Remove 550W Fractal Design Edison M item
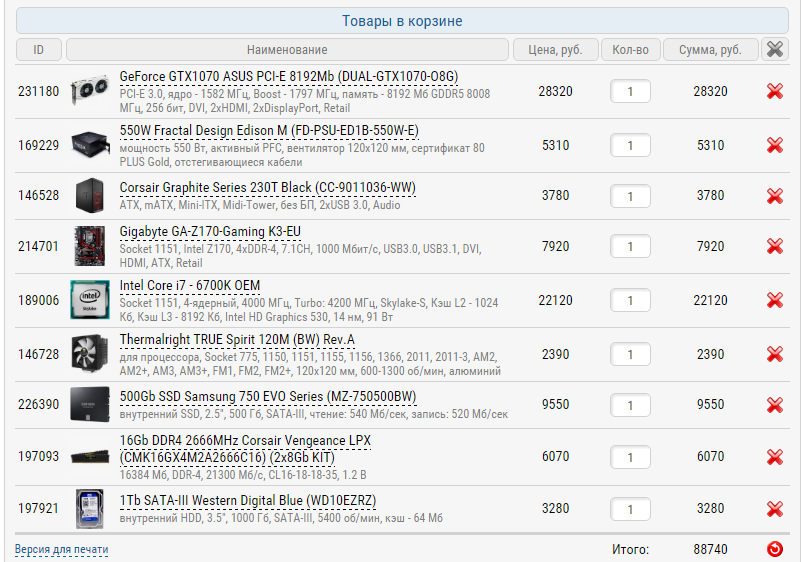 [x=775, y=145]
